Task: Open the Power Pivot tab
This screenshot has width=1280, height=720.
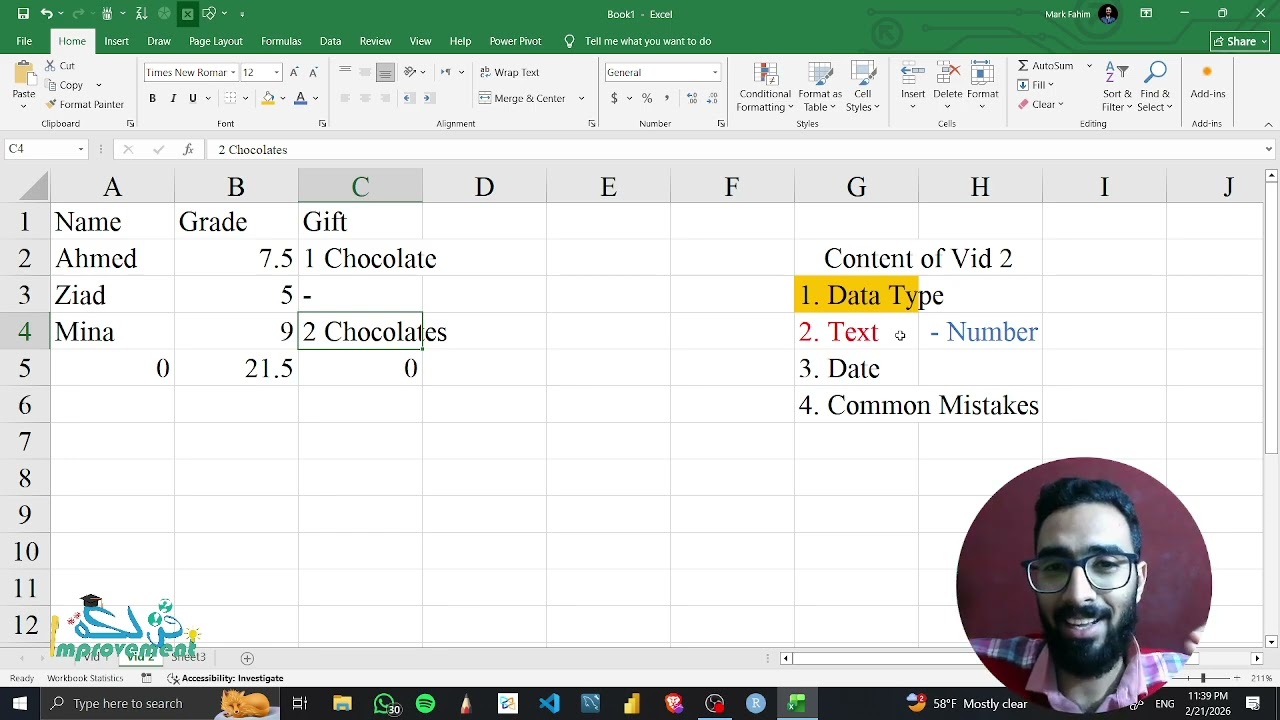Action: pos(515,41)
